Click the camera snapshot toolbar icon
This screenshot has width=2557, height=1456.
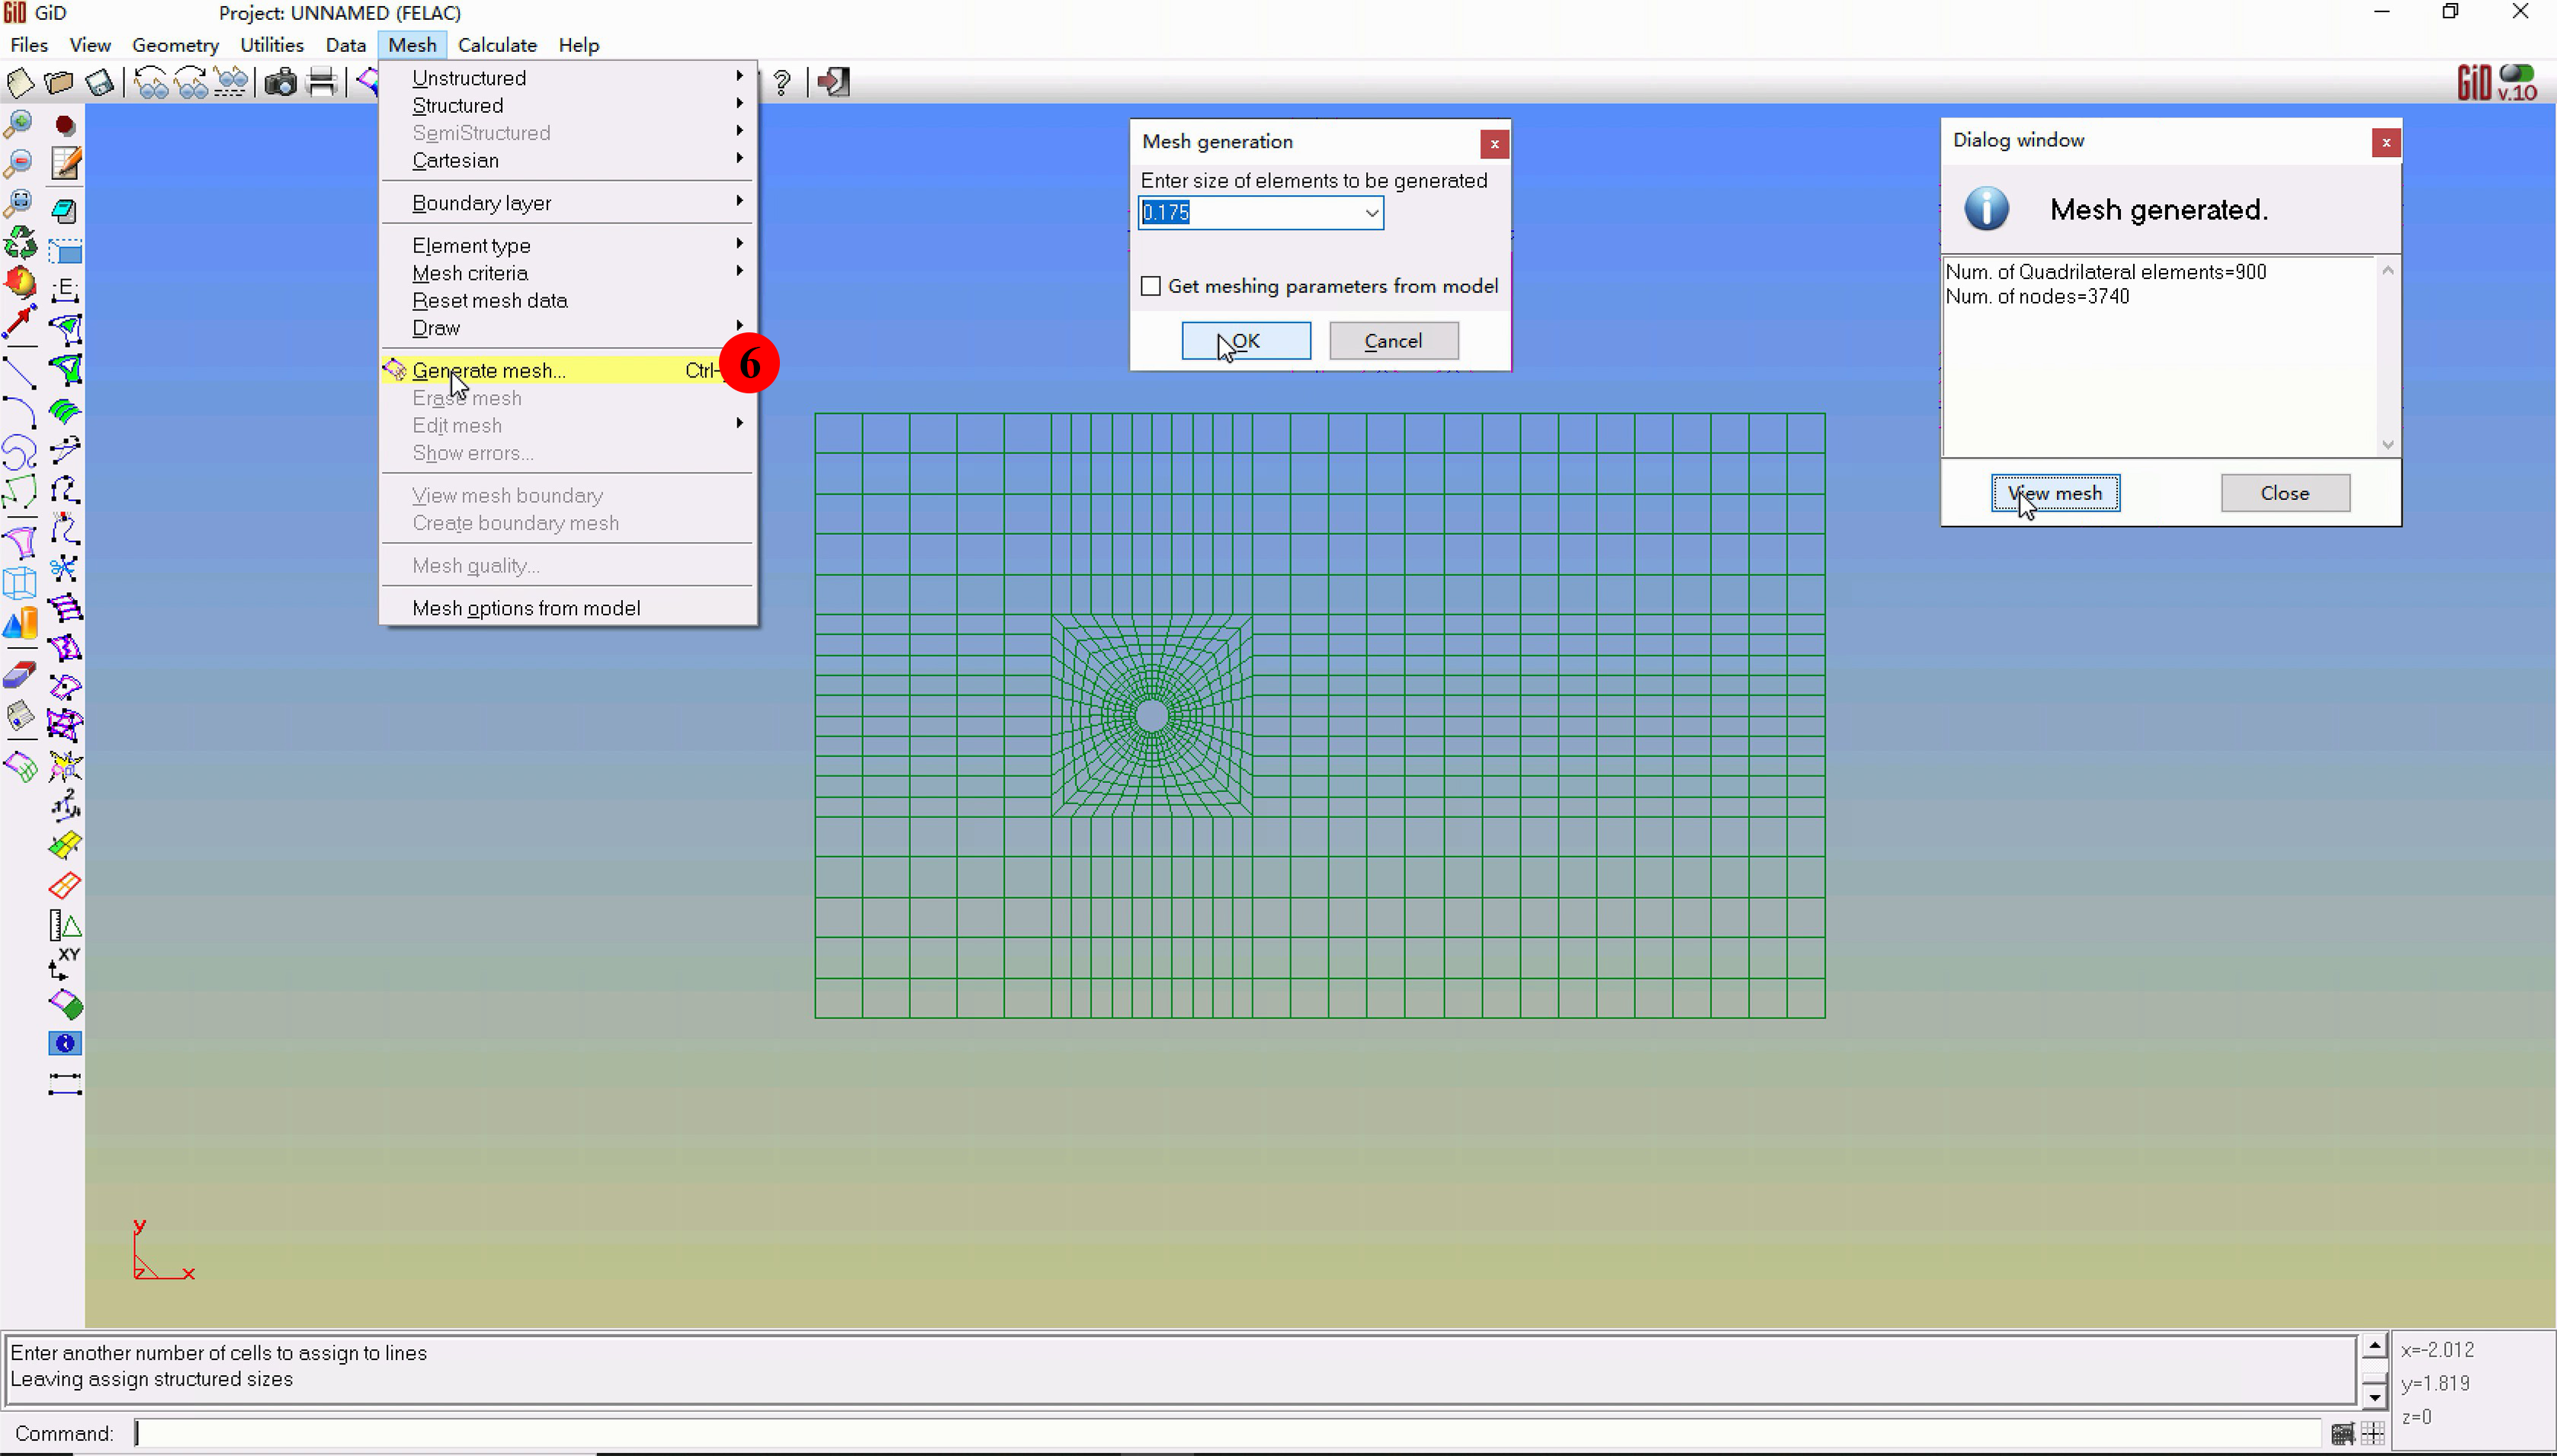(280, 82)
